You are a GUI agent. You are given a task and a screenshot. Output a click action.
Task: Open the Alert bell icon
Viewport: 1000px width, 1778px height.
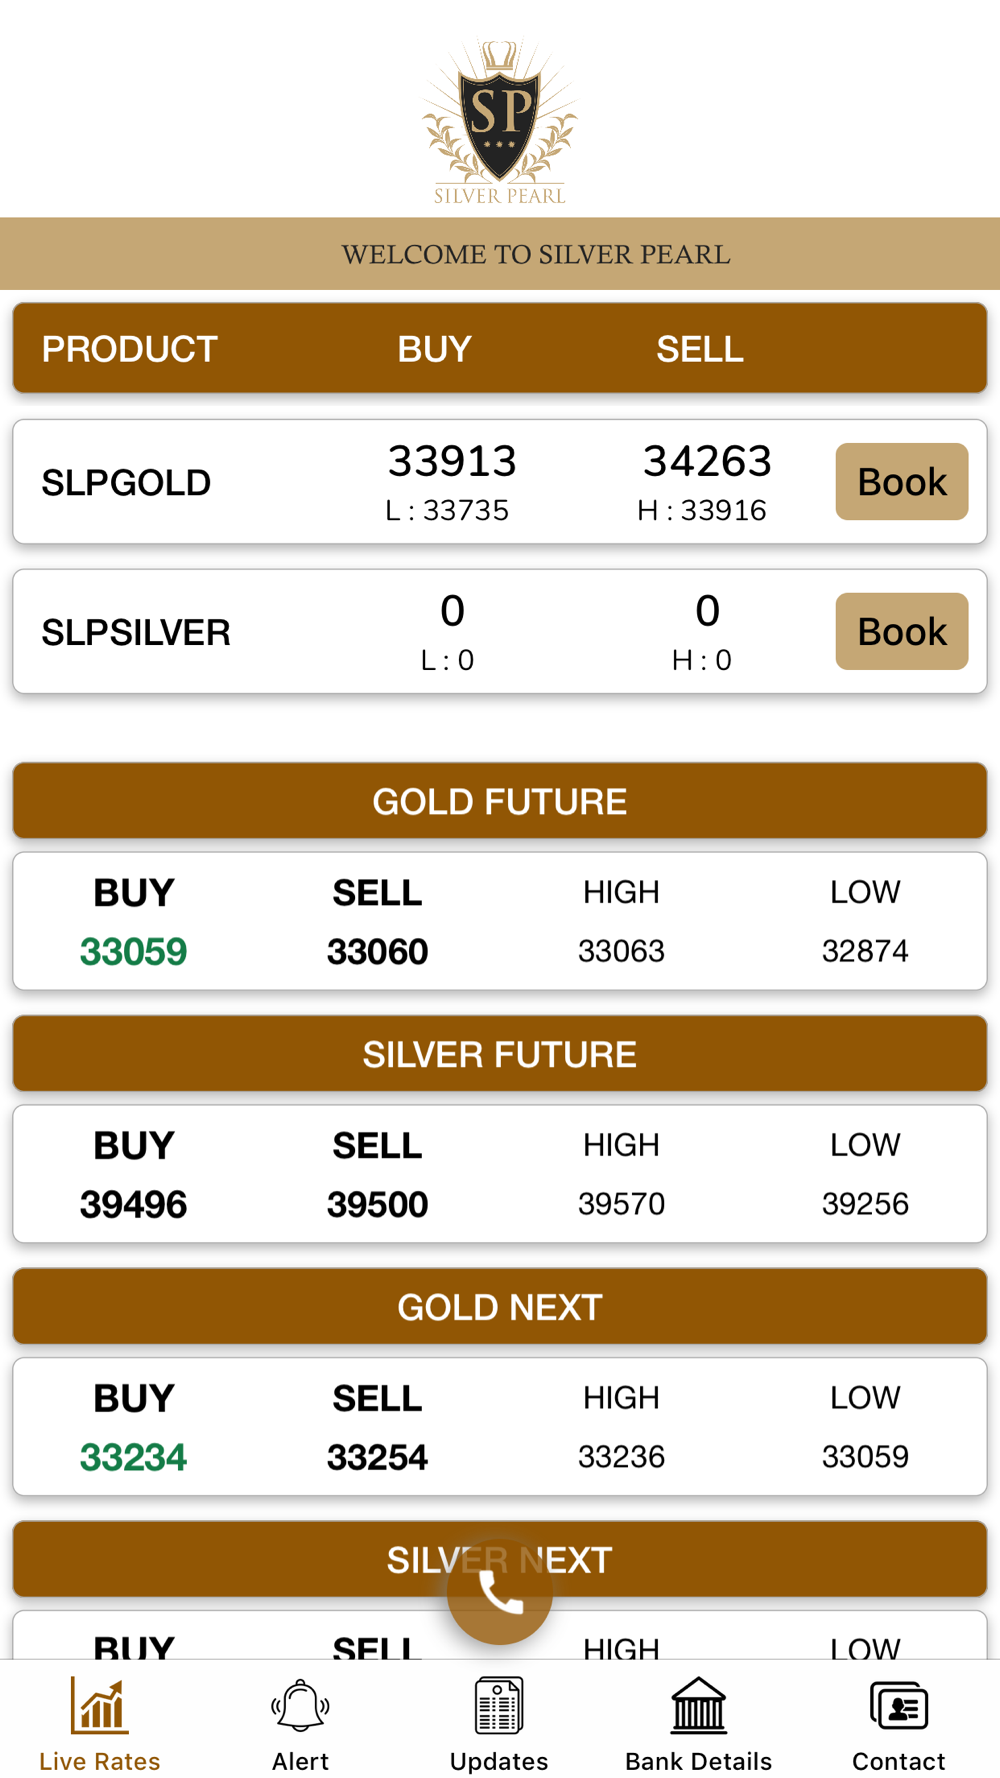coord(300,1706)
